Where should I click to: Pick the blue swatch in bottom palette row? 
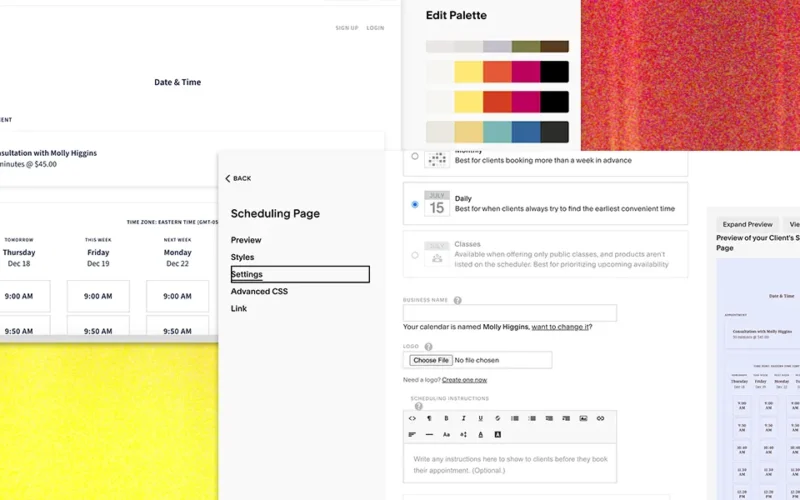[526, 132]
